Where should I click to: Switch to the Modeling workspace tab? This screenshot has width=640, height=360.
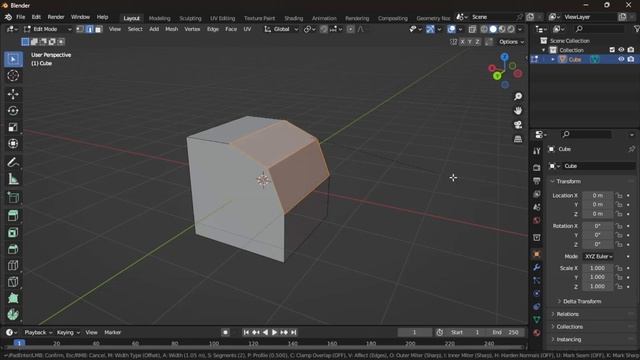pyautogui.click(x=159, y=18)
